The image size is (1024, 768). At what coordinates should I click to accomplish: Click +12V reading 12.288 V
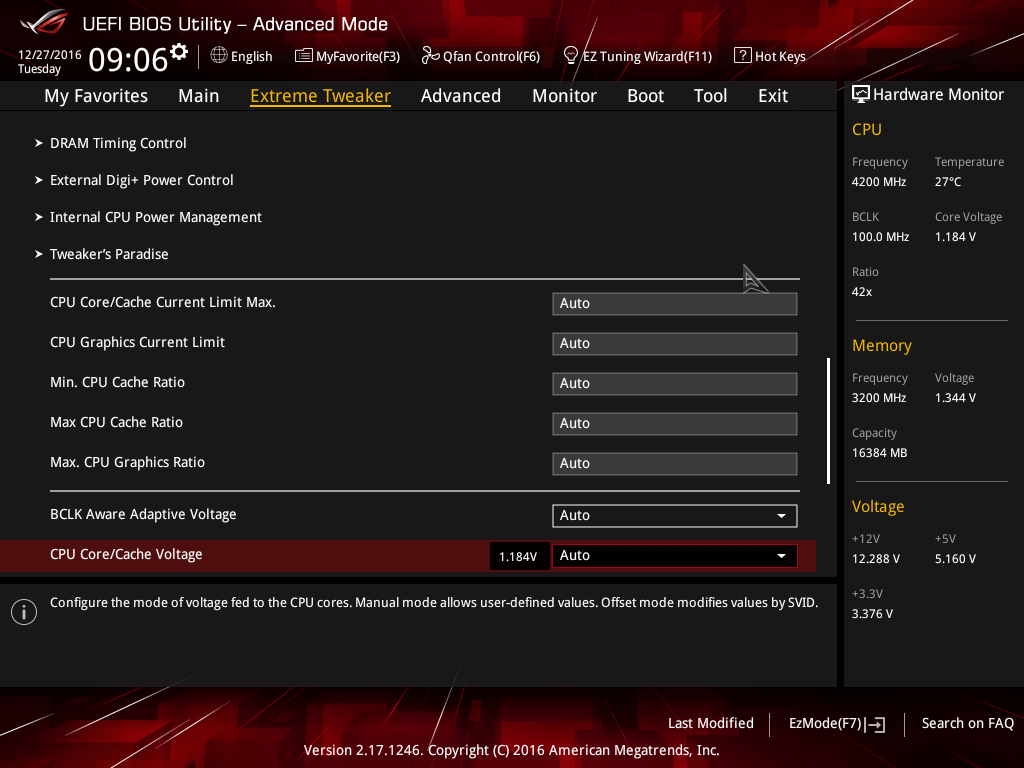coord(876,558)
